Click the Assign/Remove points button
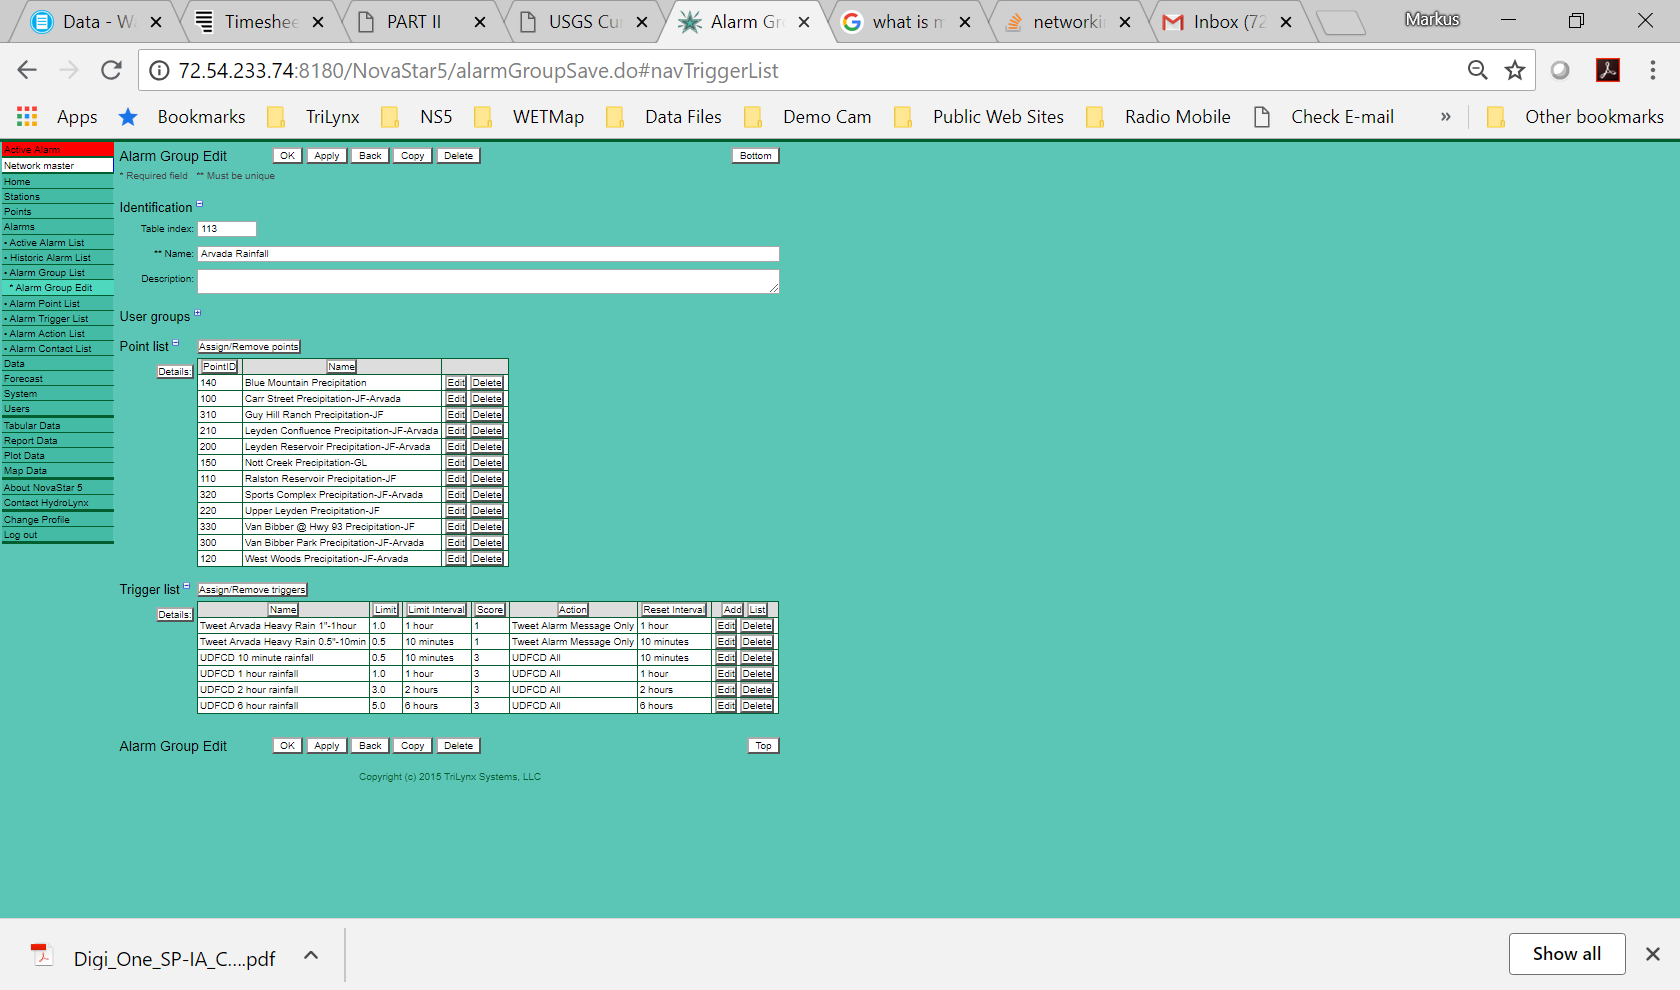 [x=249, y=347]
